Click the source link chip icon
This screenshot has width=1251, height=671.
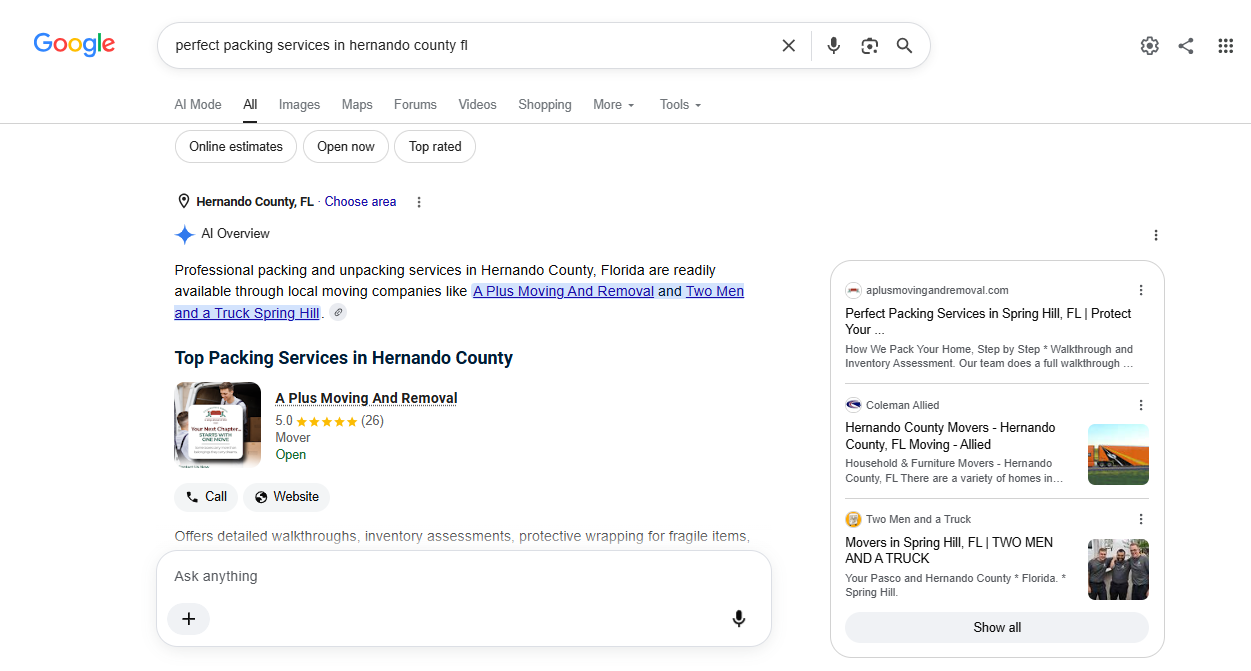click(x=339, y=313)
